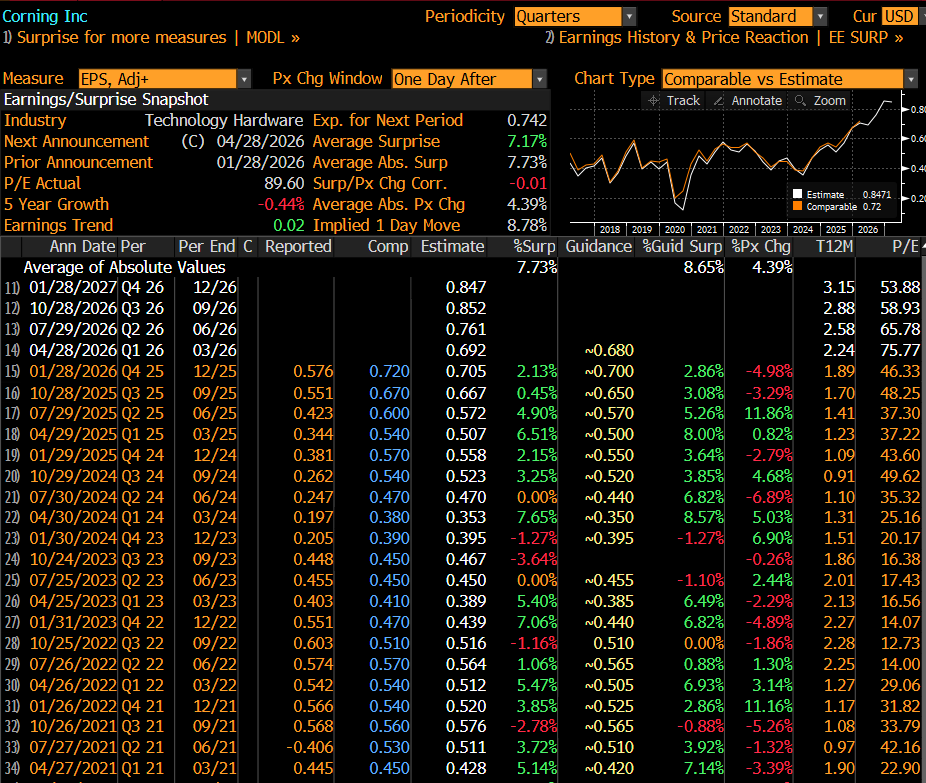
Task: Change Chart Type from Comparable vs Estimate
Action: point(789,79)
